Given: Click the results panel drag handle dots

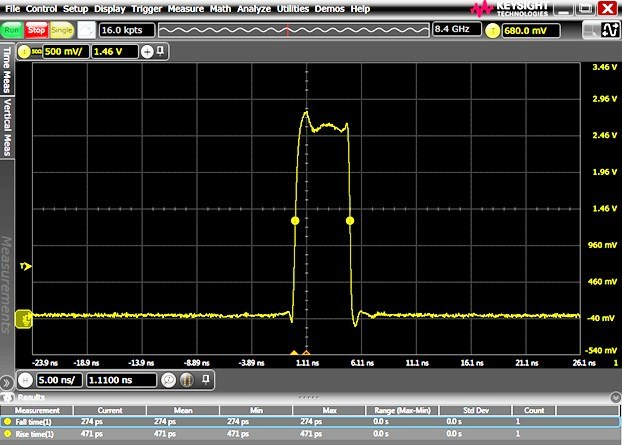Looking at the screenshot, I should pyautogui.click(x=308, y=397).
